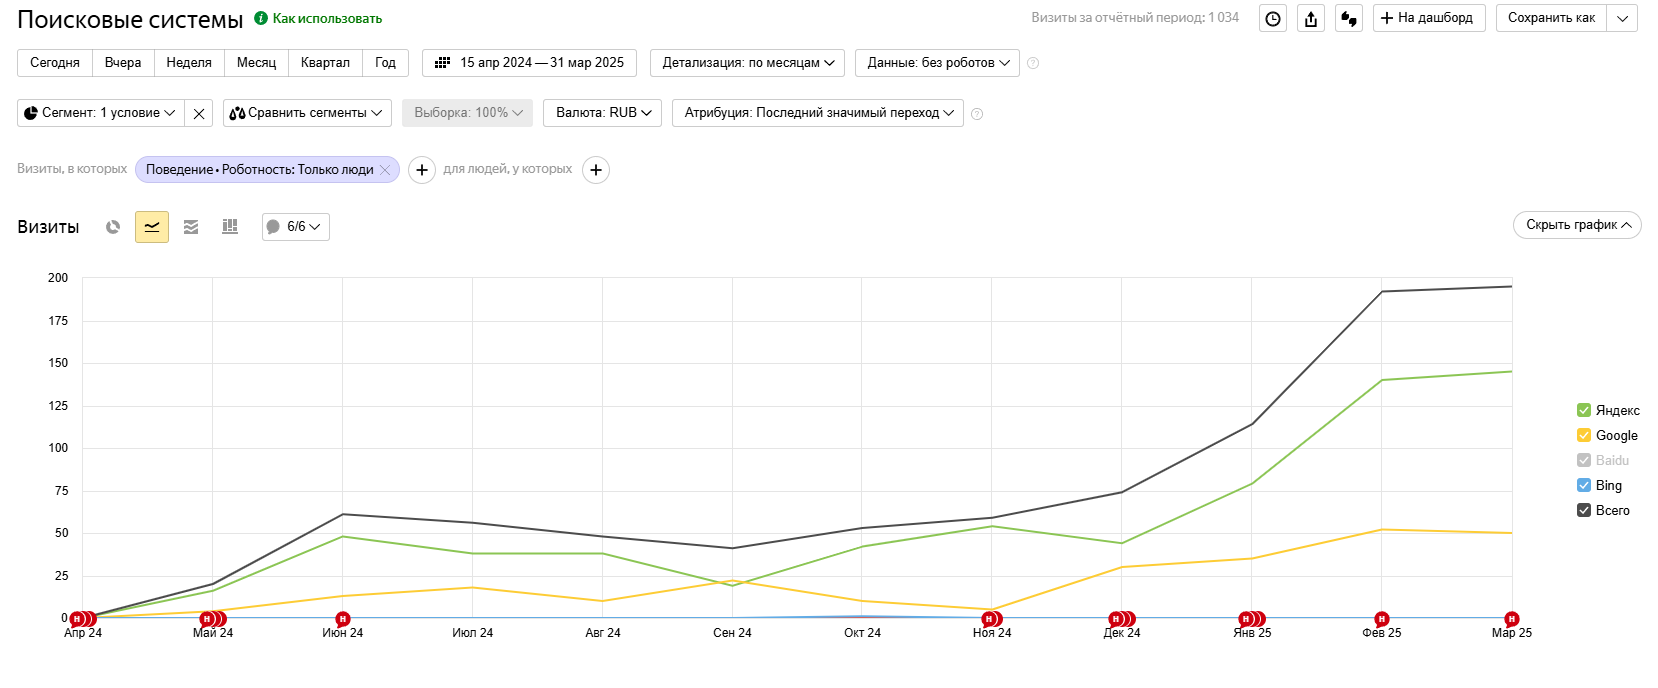Open the Как использовать help link

coord(326,18)
